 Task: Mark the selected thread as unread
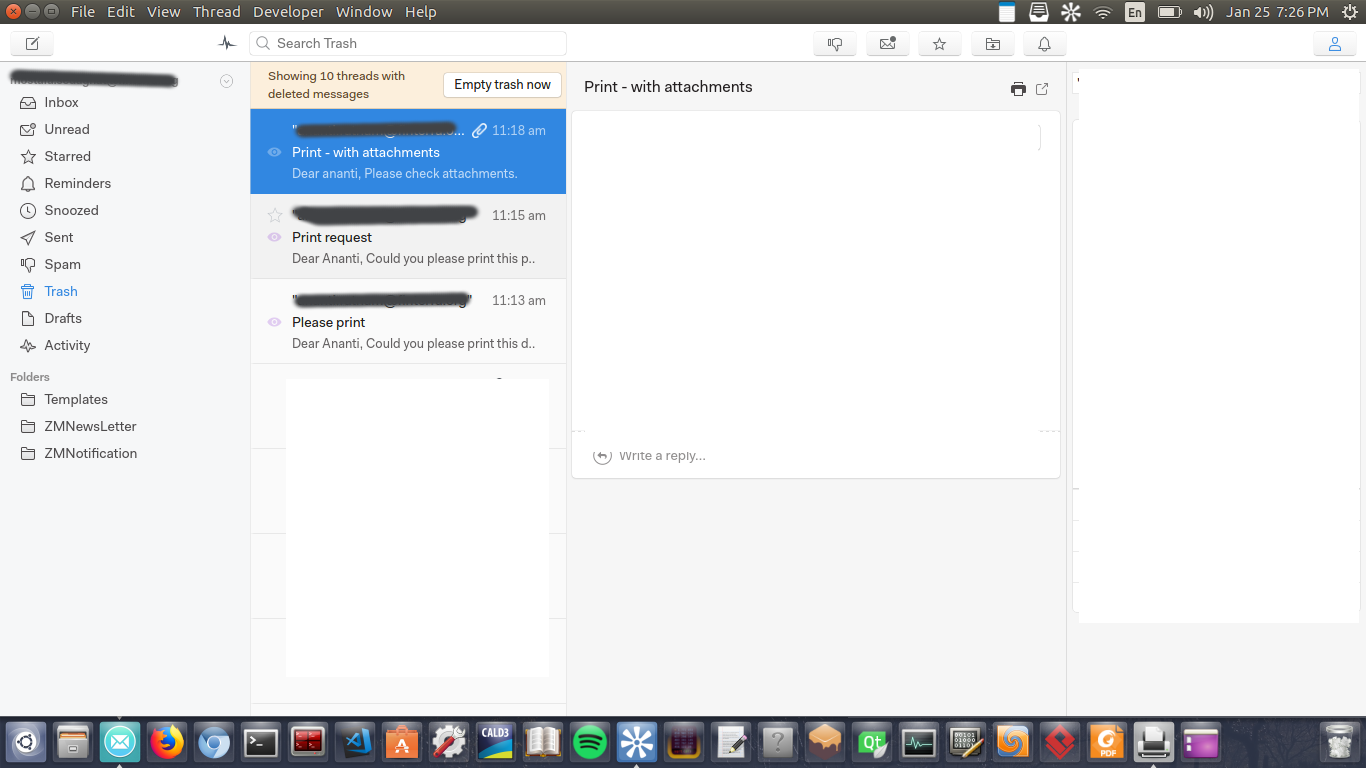pyautogui.click(x=888, y=43)
